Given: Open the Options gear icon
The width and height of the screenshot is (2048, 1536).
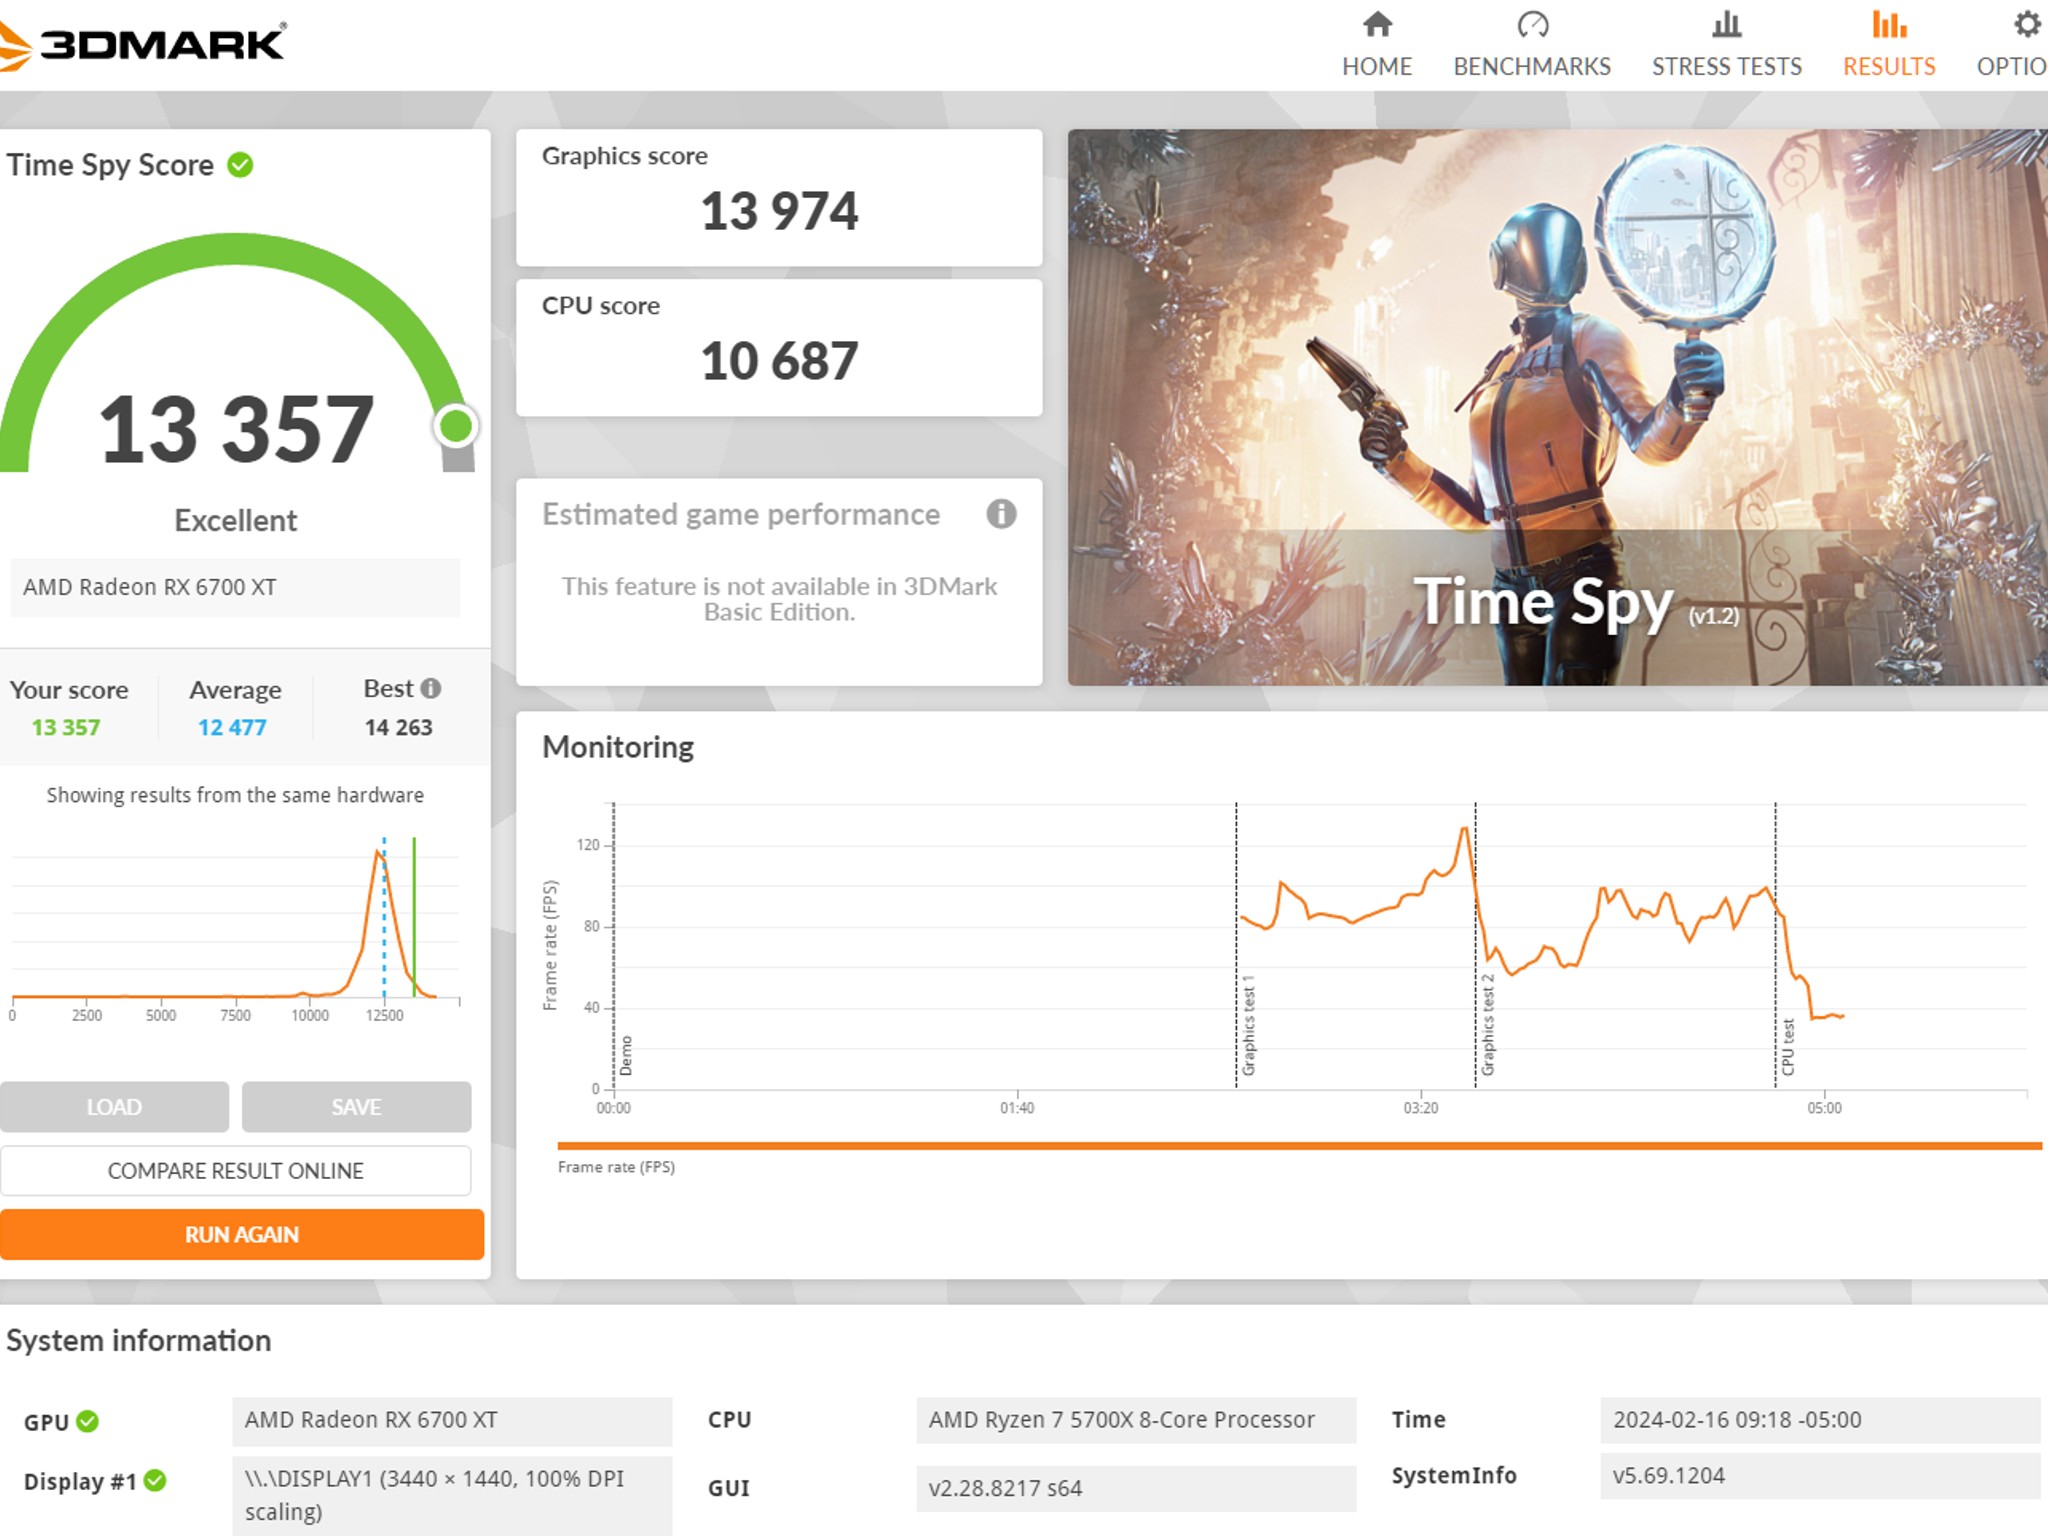Looking at the screenshot, I should coord(2027,24).
